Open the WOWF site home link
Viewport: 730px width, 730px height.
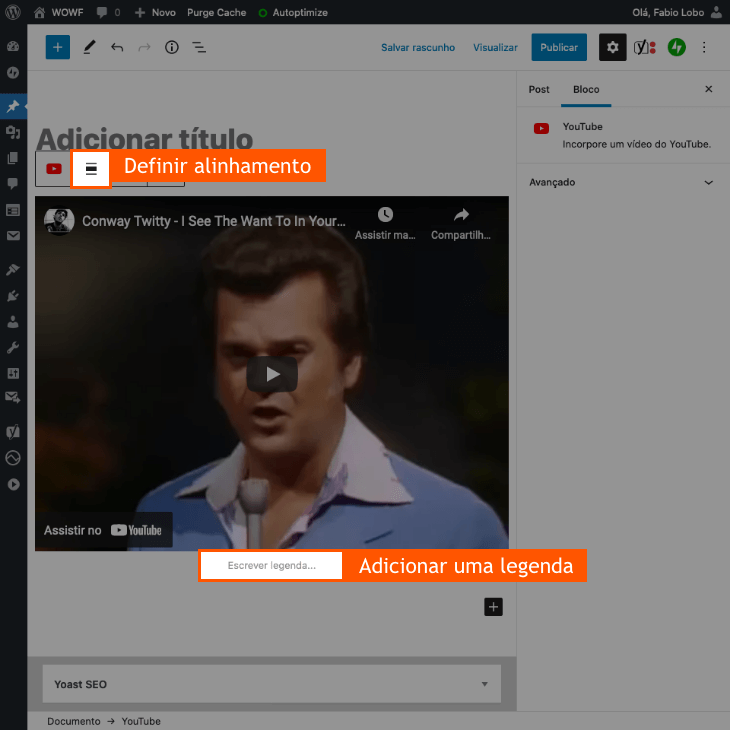click(x=59, y=13)
